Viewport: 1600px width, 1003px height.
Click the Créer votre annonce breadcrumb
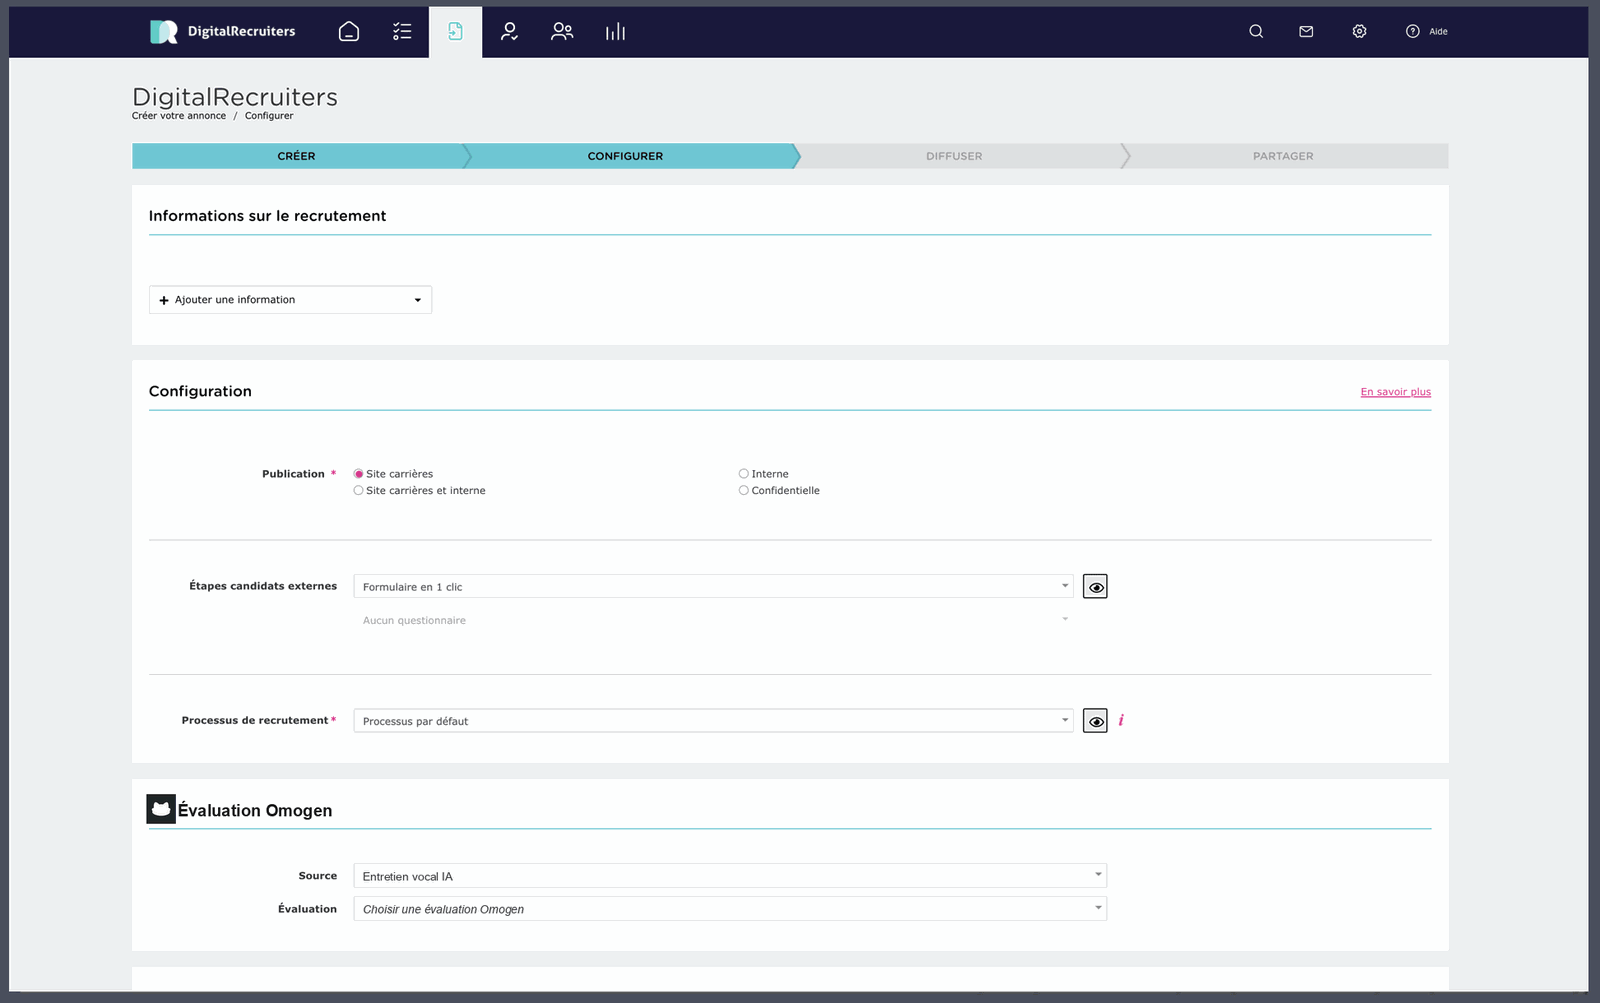coord(179,116)
